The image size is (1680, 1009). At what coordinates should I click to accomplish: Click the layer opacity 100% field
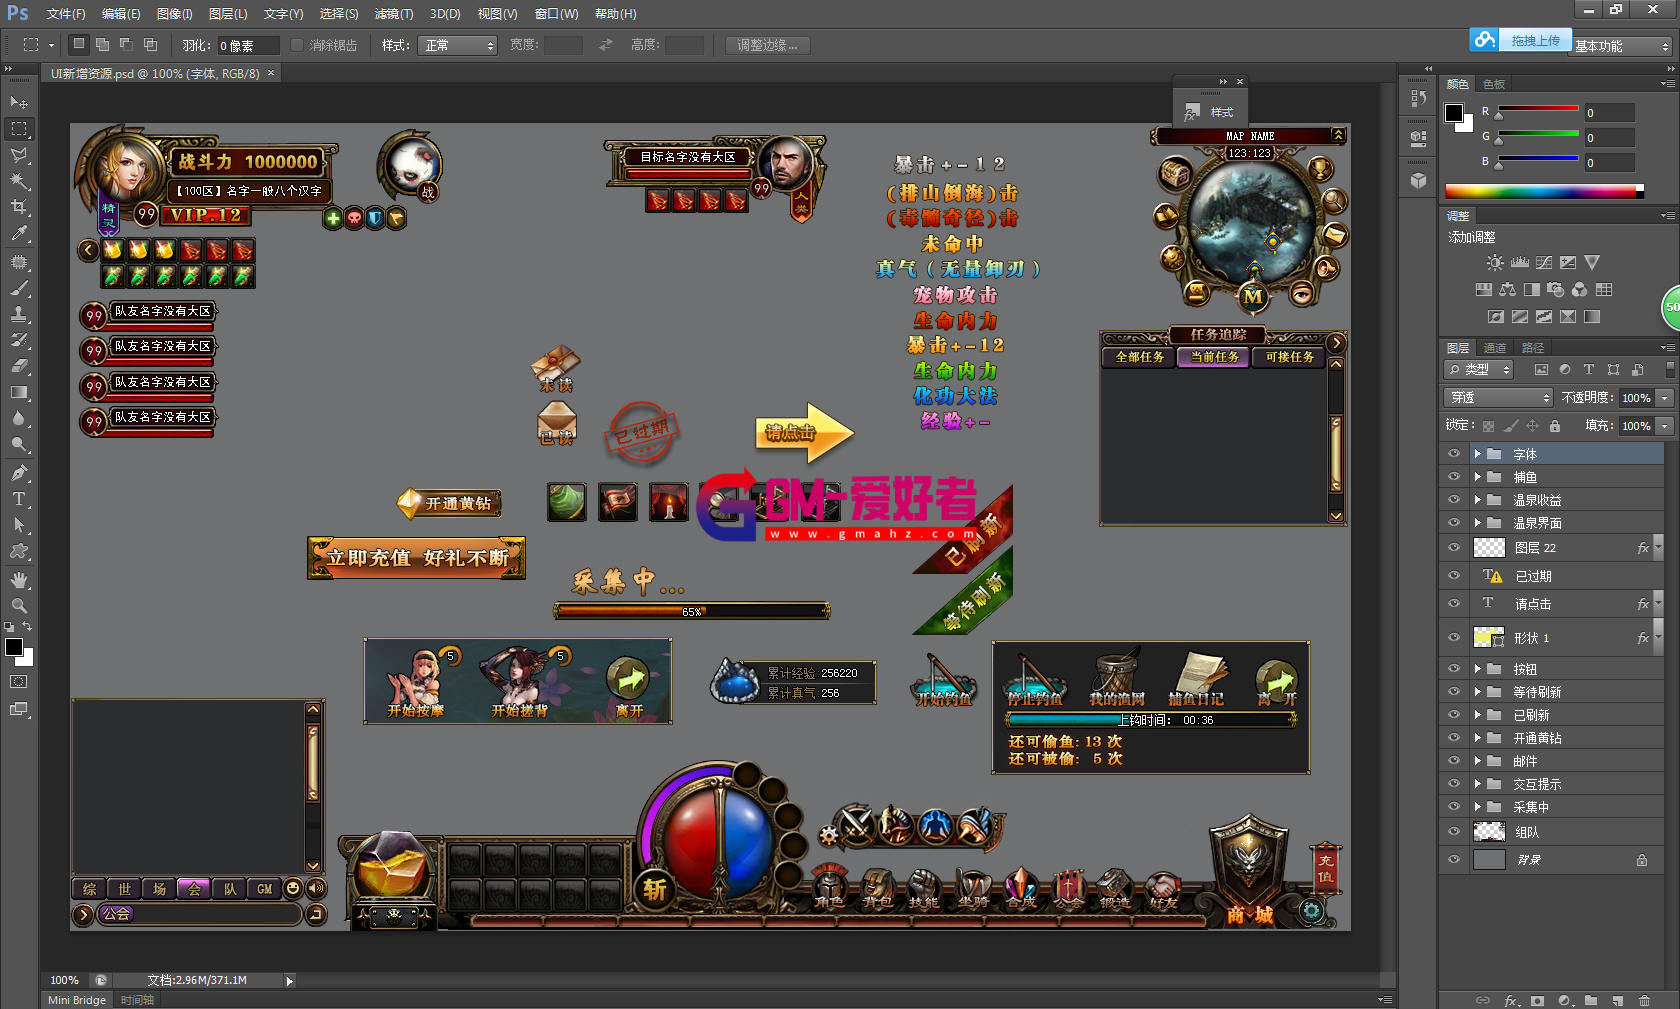(1636, 398)
